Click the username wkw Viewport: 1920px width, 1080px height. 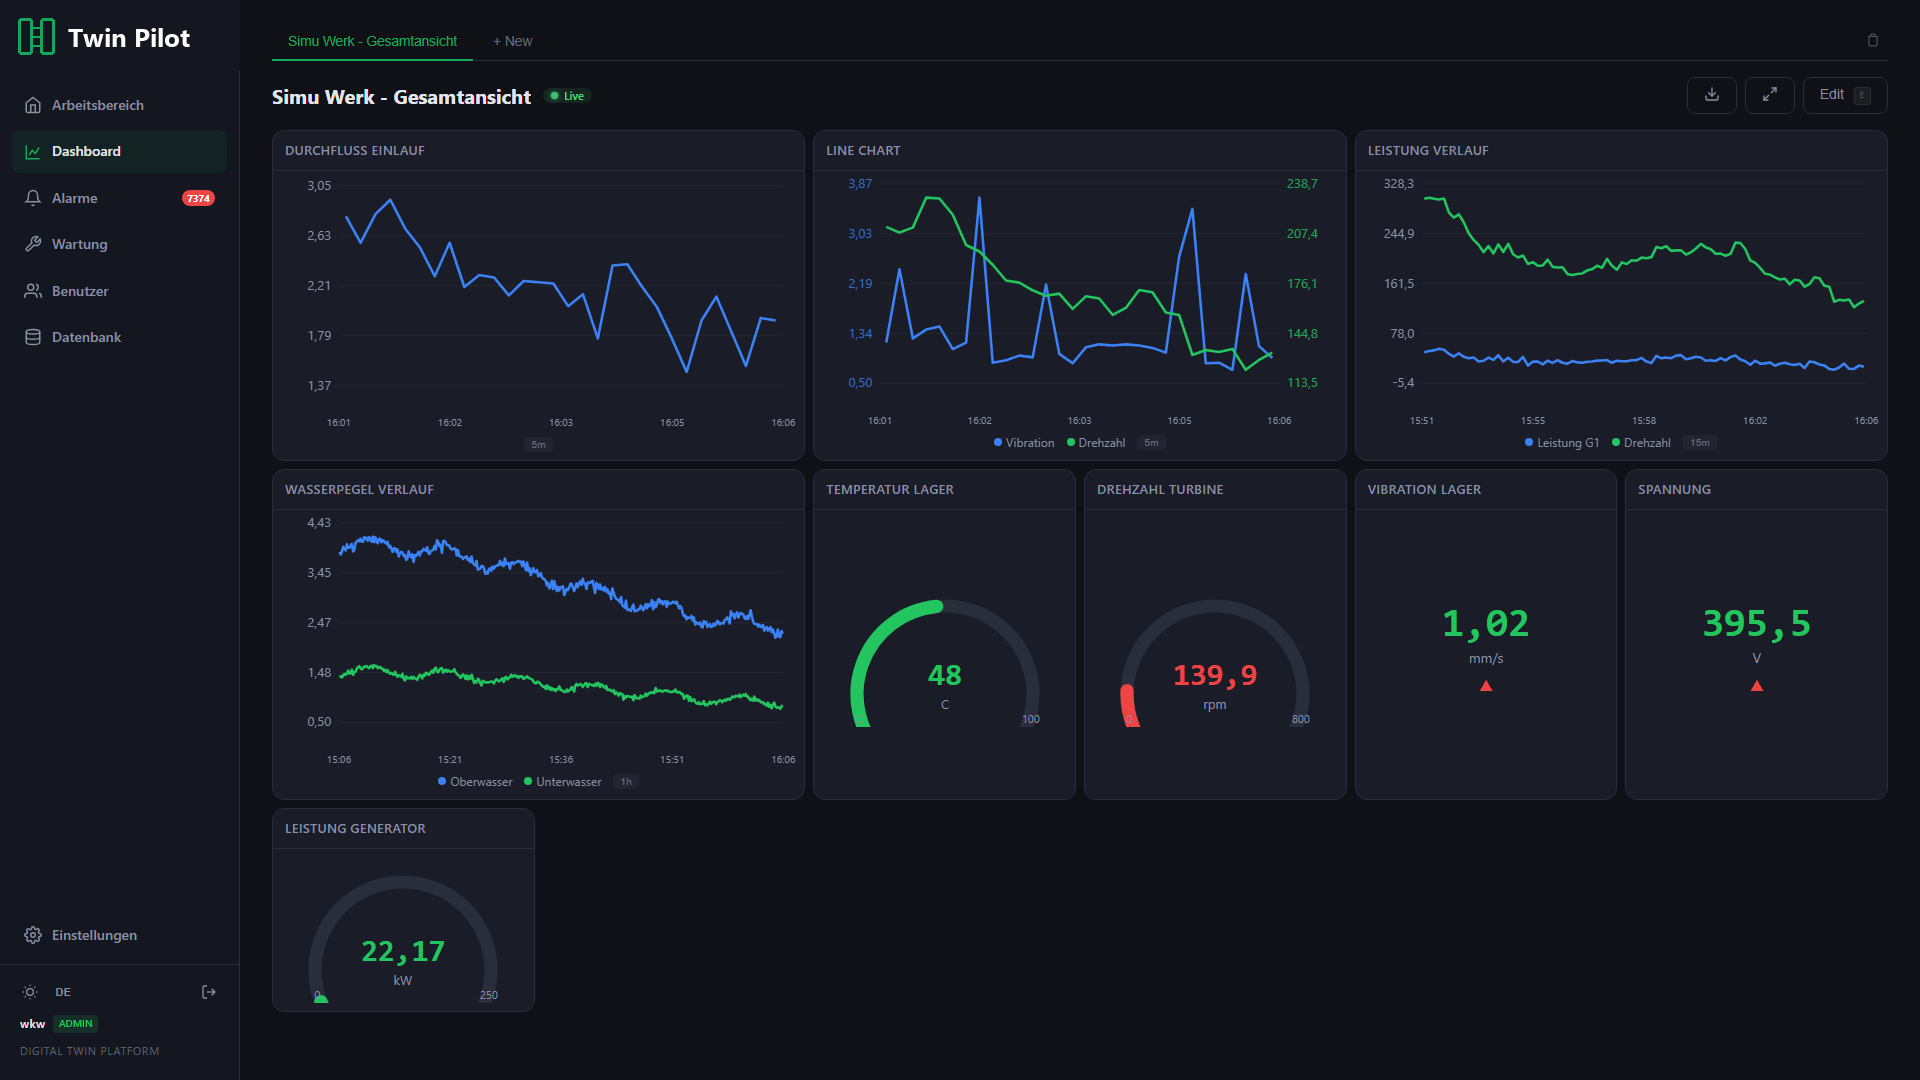click(x=32, y=1024)
